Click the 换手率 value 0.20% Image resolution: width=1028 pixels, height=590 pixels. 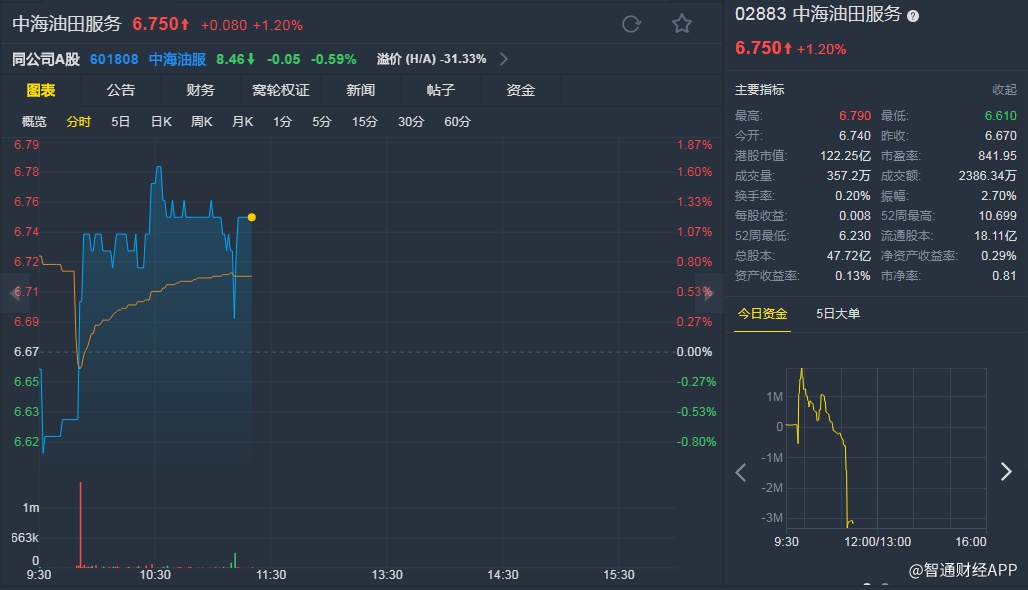pos(852,196)
